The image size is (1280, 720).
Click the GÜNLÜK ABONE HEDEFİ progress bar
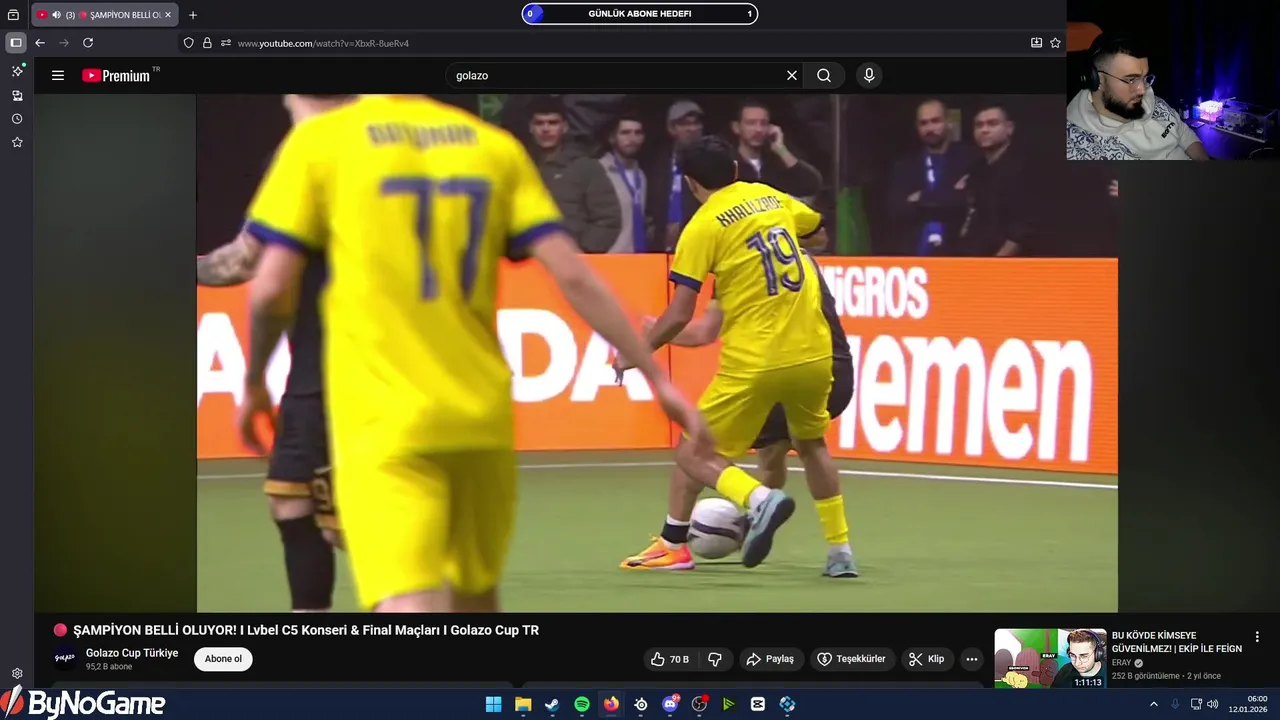point(640,14)
